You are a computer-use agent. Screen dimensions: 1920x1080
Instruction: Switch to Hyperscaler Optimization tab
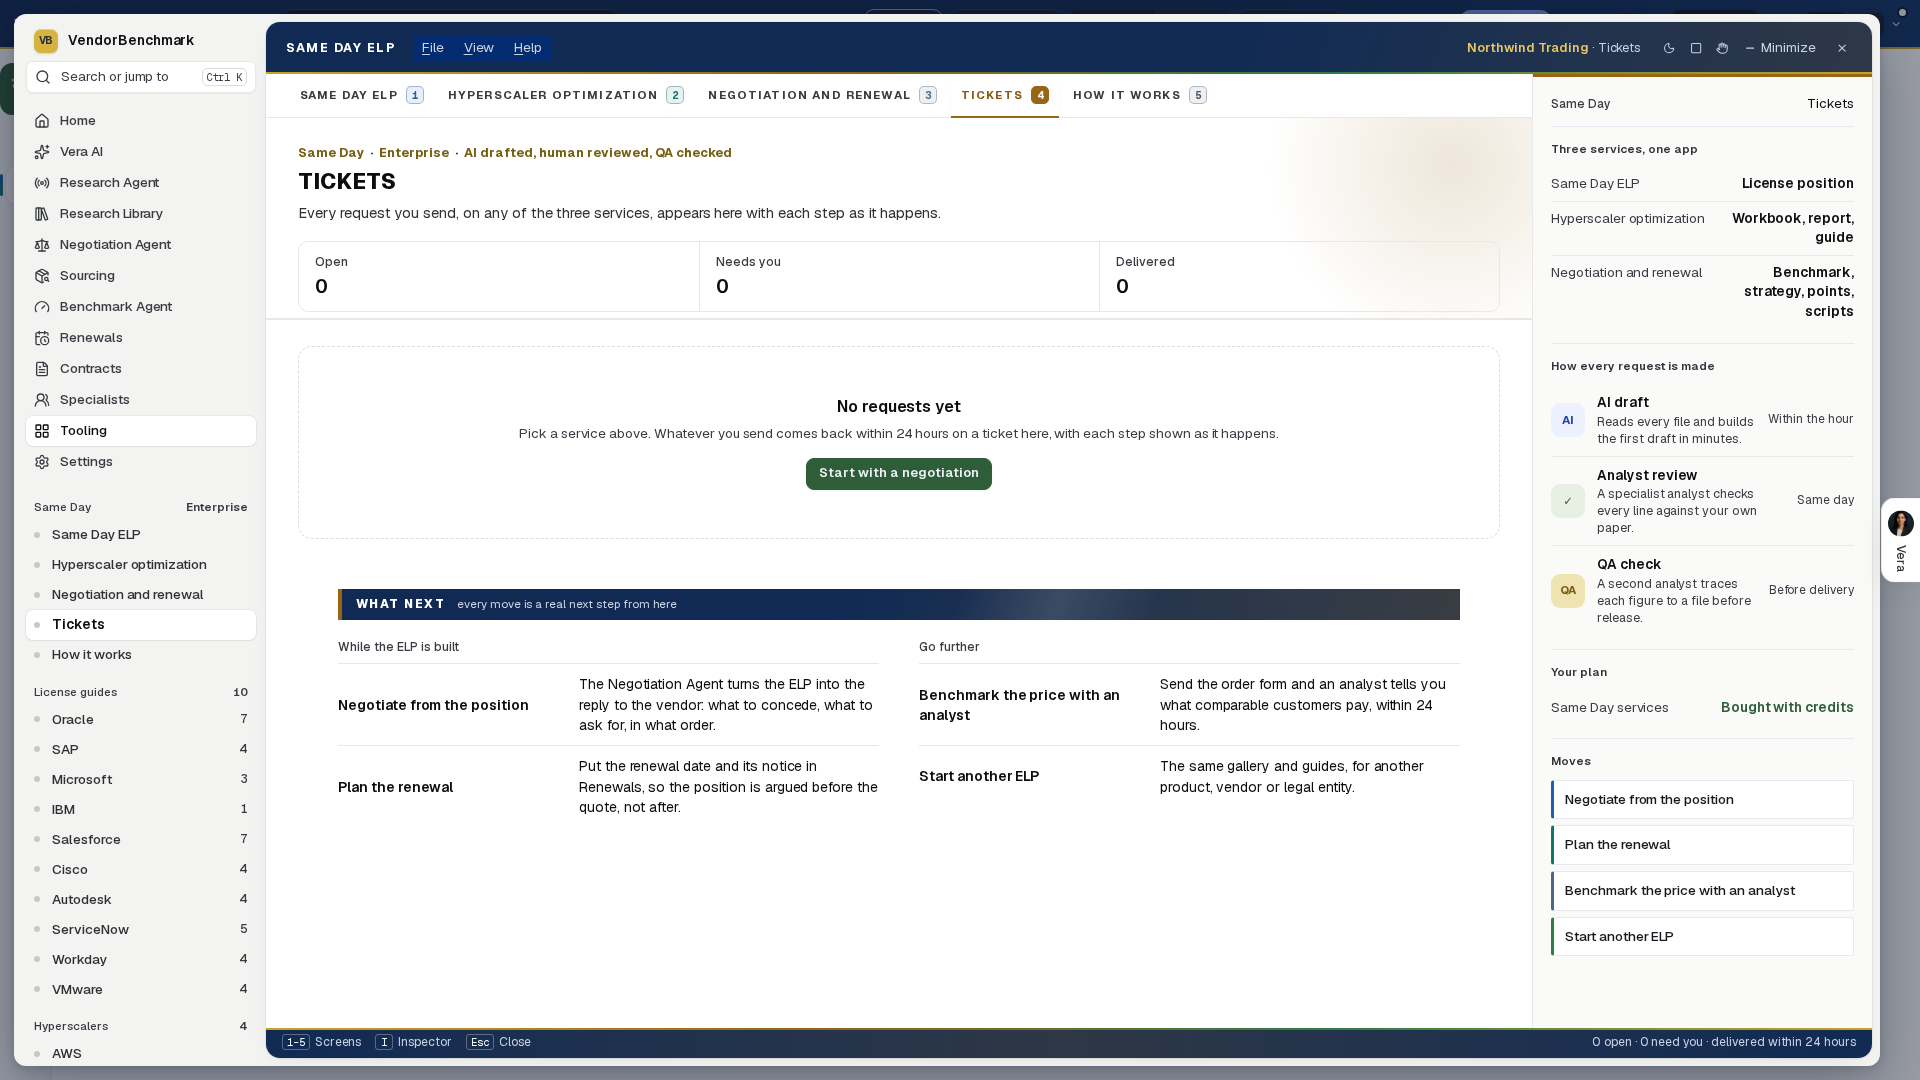click(x=565, y=96)
